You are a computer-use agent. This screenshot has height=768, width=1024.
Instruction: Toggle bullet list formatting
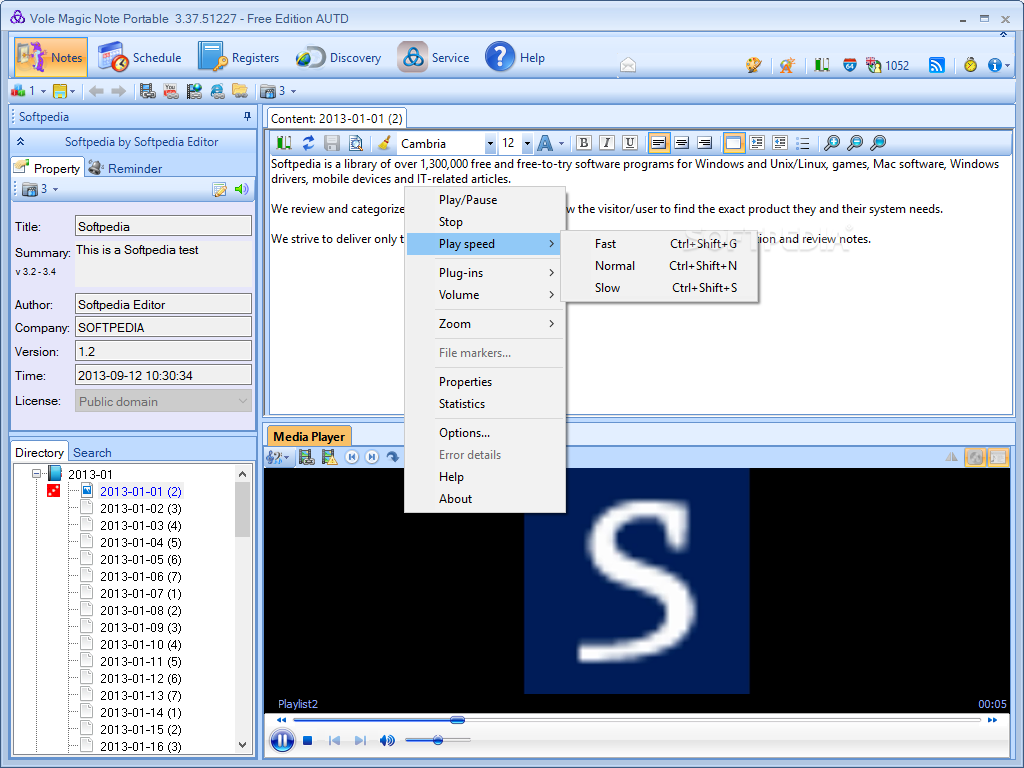pos(803,142)
